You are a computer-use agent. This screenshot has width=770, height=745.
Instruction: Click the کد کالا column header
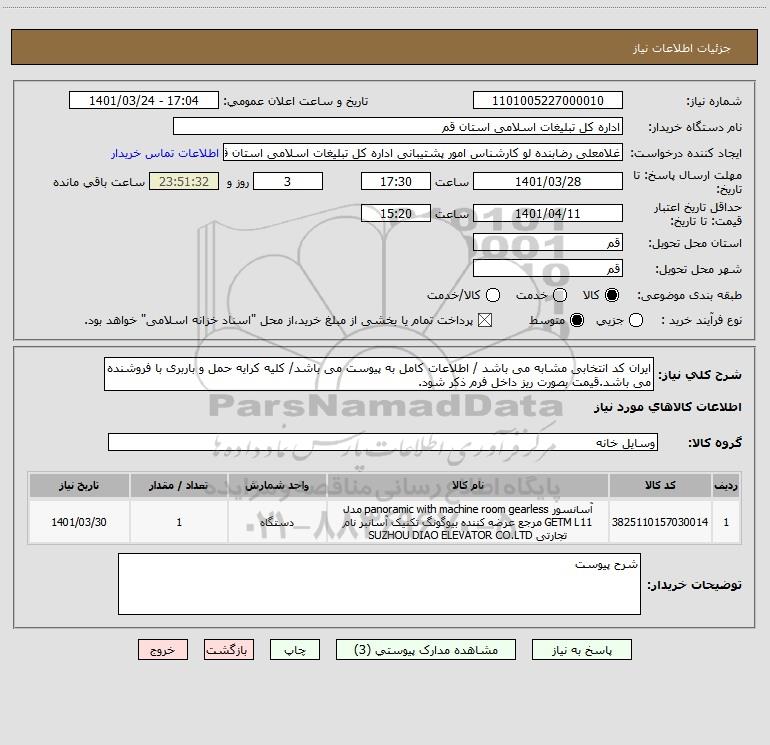coord(660,485)
